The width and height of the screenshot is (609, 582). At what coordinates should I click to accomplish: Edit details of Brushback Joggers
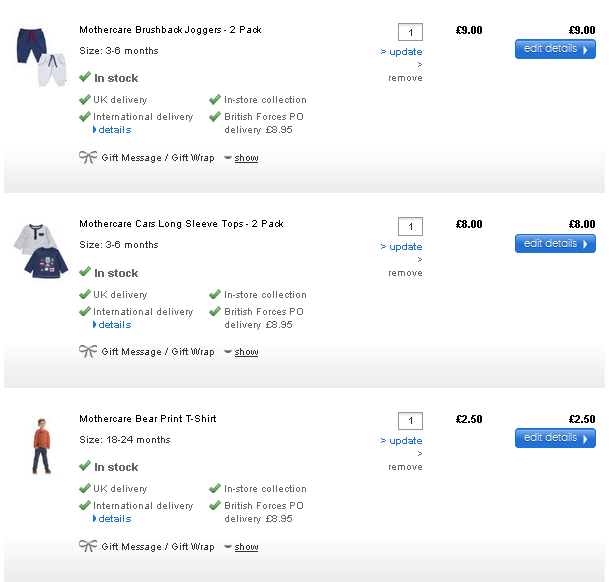click(x=555, y=49)
